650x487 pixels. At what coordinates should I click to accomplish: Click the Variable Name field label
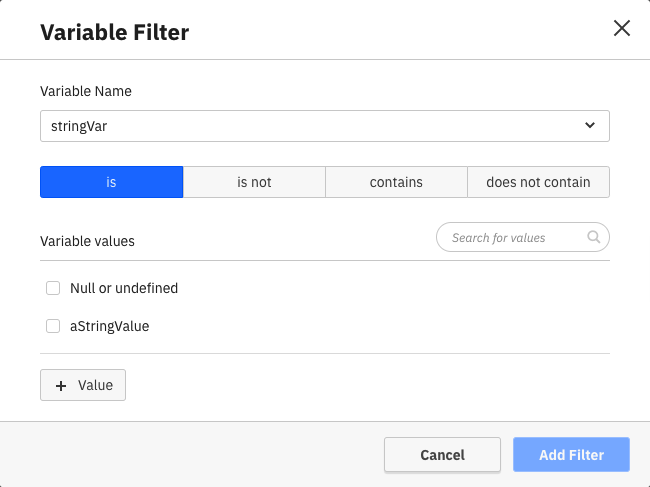(86, 91)
